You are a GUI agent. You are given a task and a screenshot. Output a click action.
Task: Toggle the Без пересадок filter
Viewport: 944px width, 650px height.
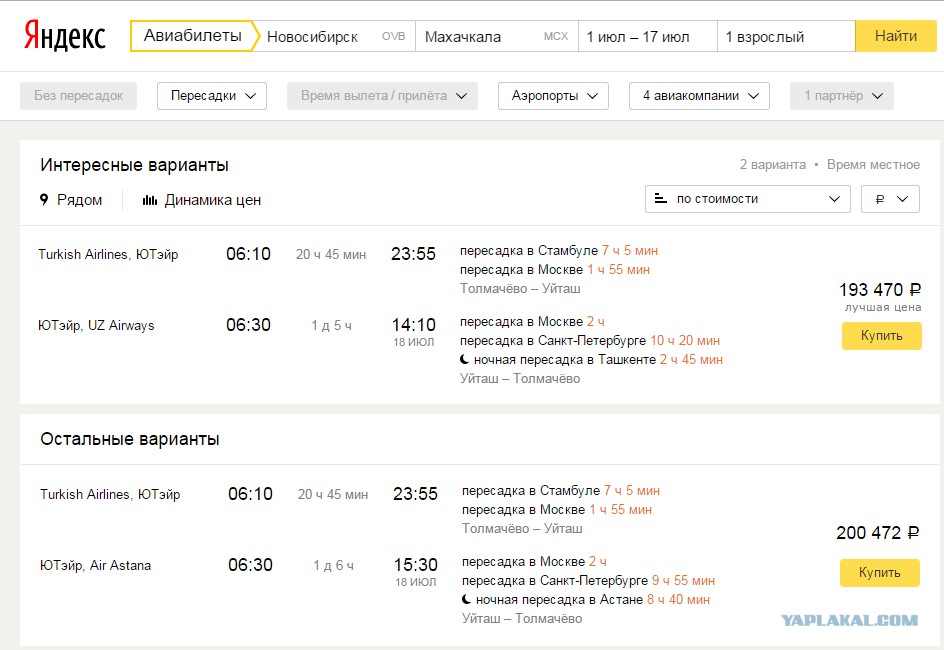tap(78, 96)
